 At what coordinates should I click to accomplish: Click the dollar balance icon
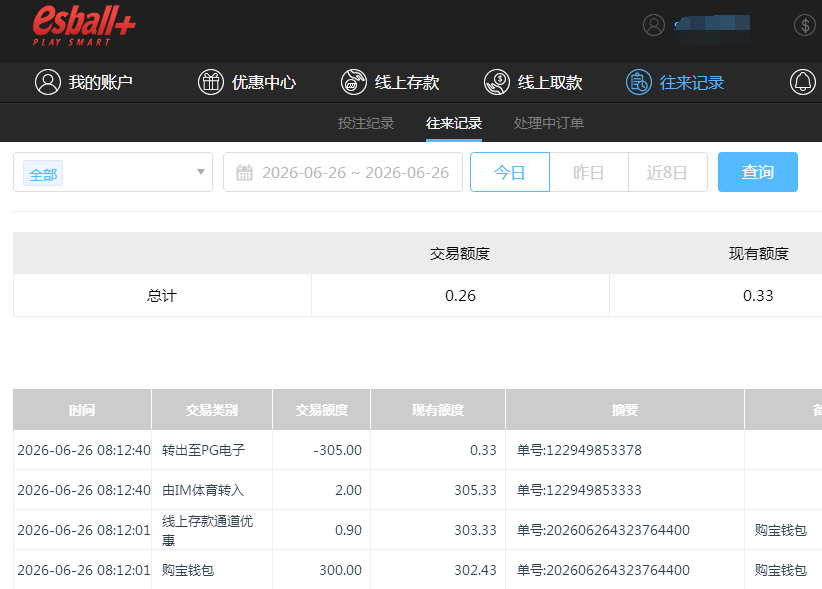[x=805, y=25]
